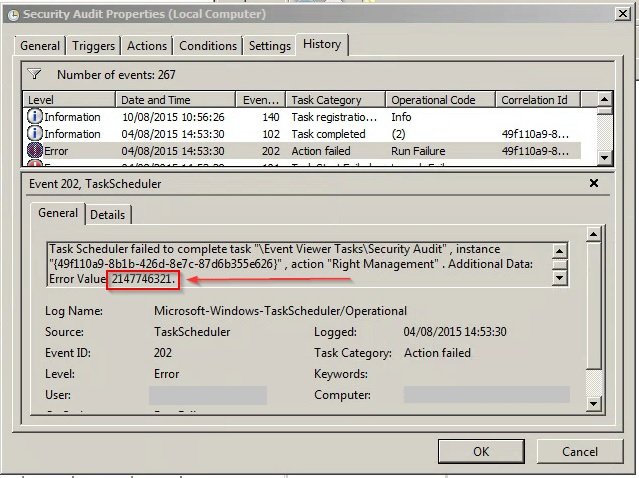This screenshot has height=478, width=639.
Task: Click the Security Audit Properties title icon
Action: (x=11, y=14)
